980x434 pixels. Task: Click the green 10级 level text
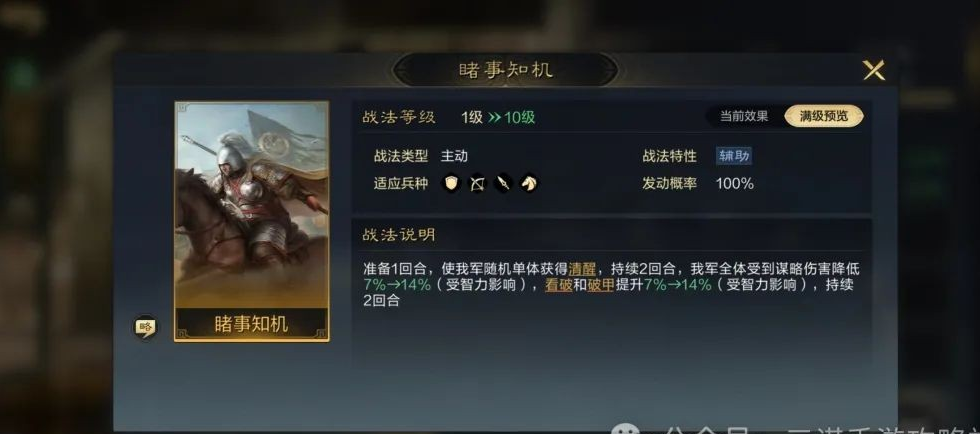click(x=519, y=118)
